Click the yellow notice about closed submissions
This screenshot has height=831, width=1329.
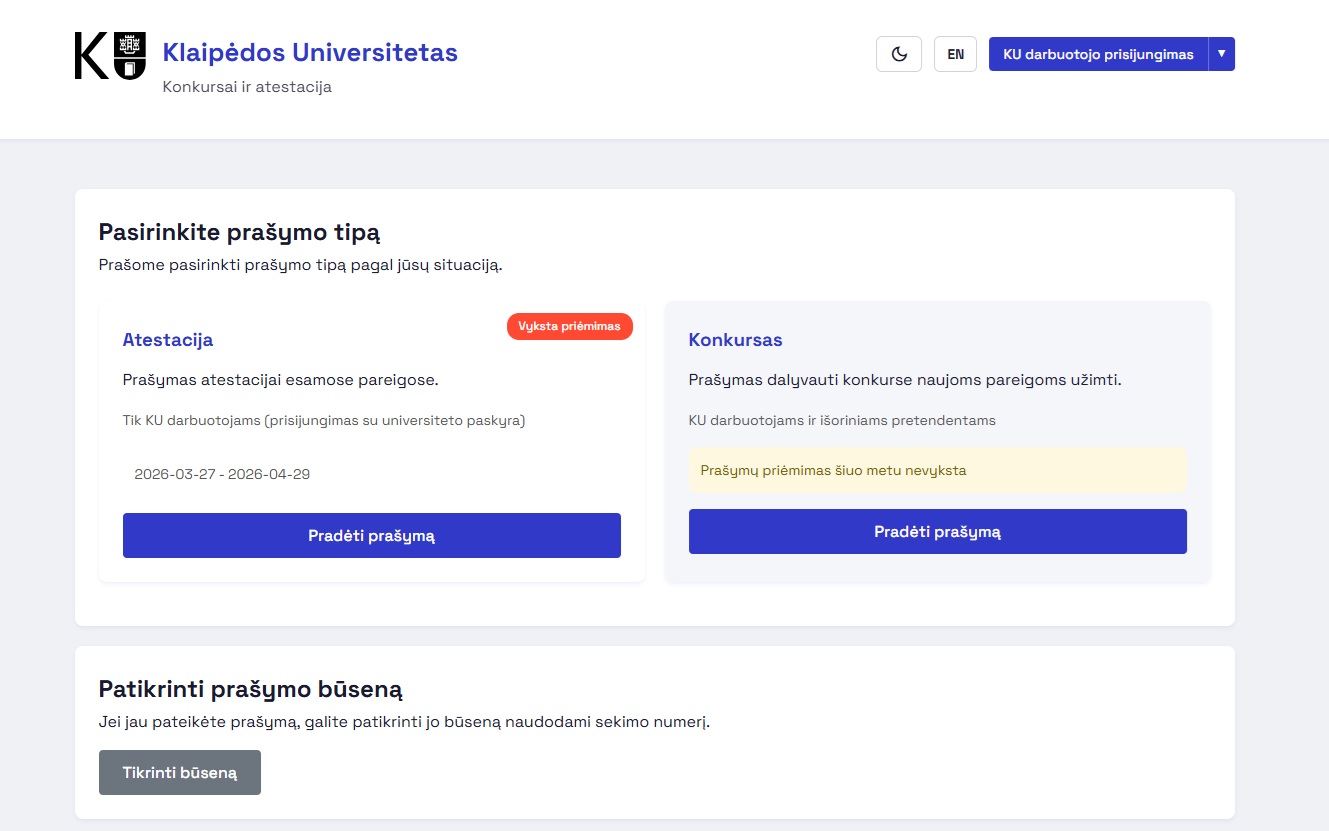pyautogui.click(x=937, y=470)
